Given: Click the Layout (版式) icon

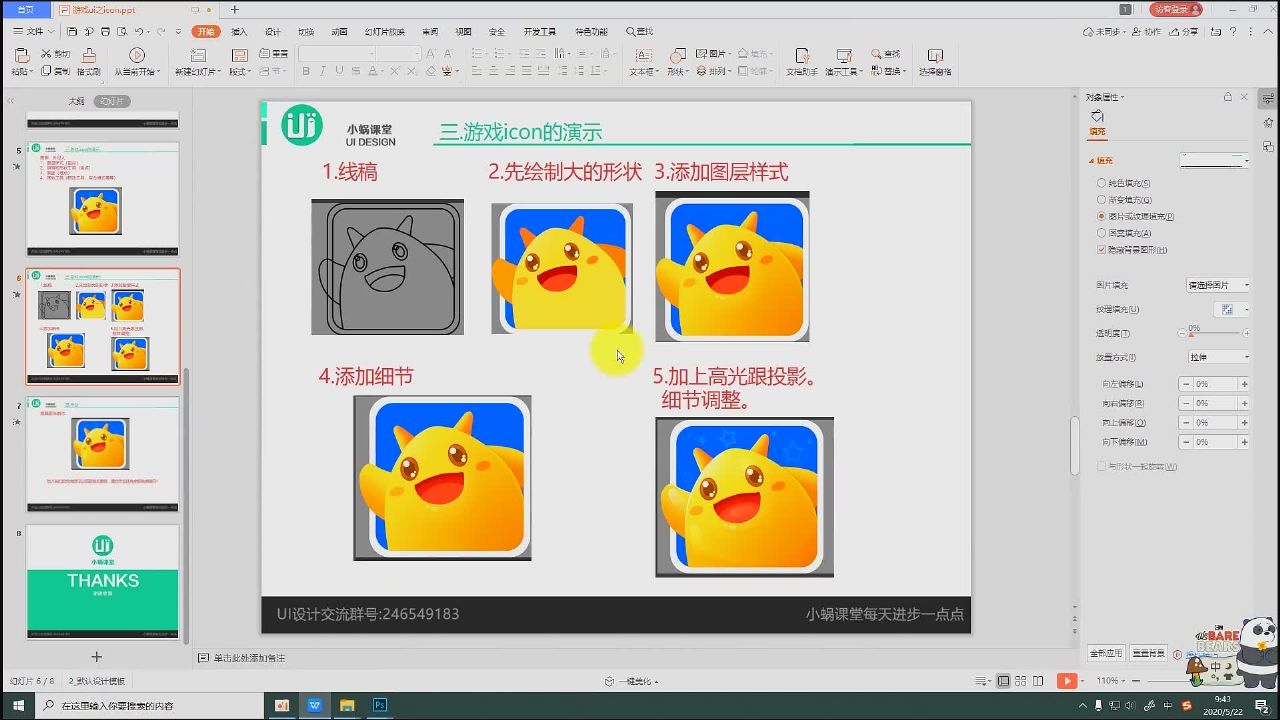Looking at the screenshot, I should click(x=238, y=55).
